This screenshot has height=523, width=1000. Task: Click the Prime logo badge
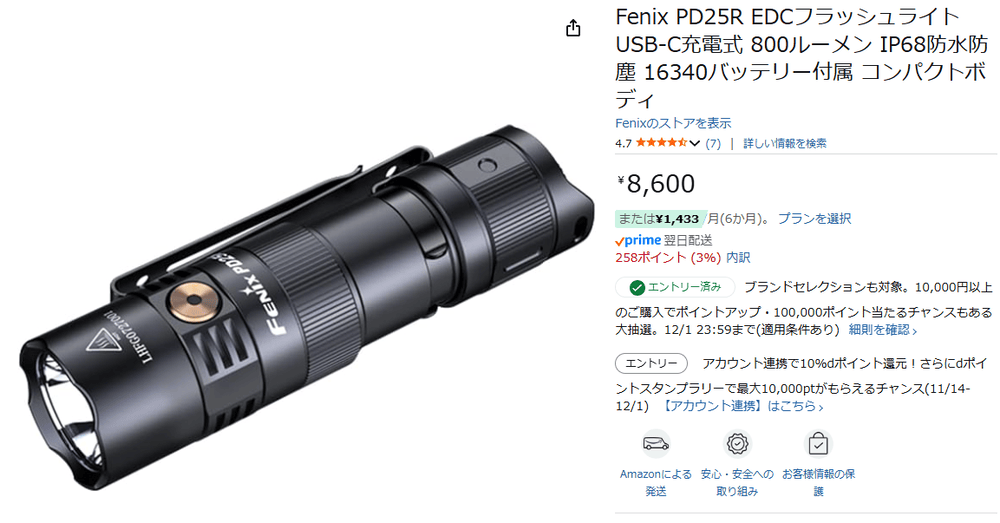coord(638,240)
